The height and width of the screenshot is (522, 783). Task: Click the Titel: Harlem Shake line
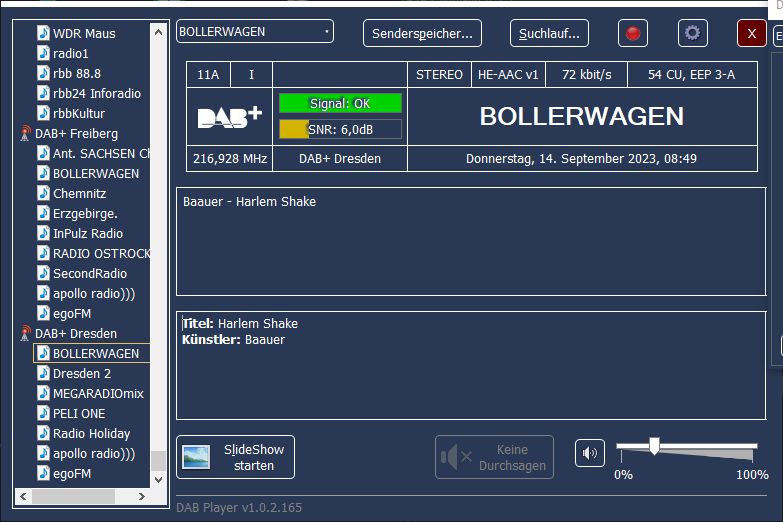pyautogui.click(x=240, y=324)
